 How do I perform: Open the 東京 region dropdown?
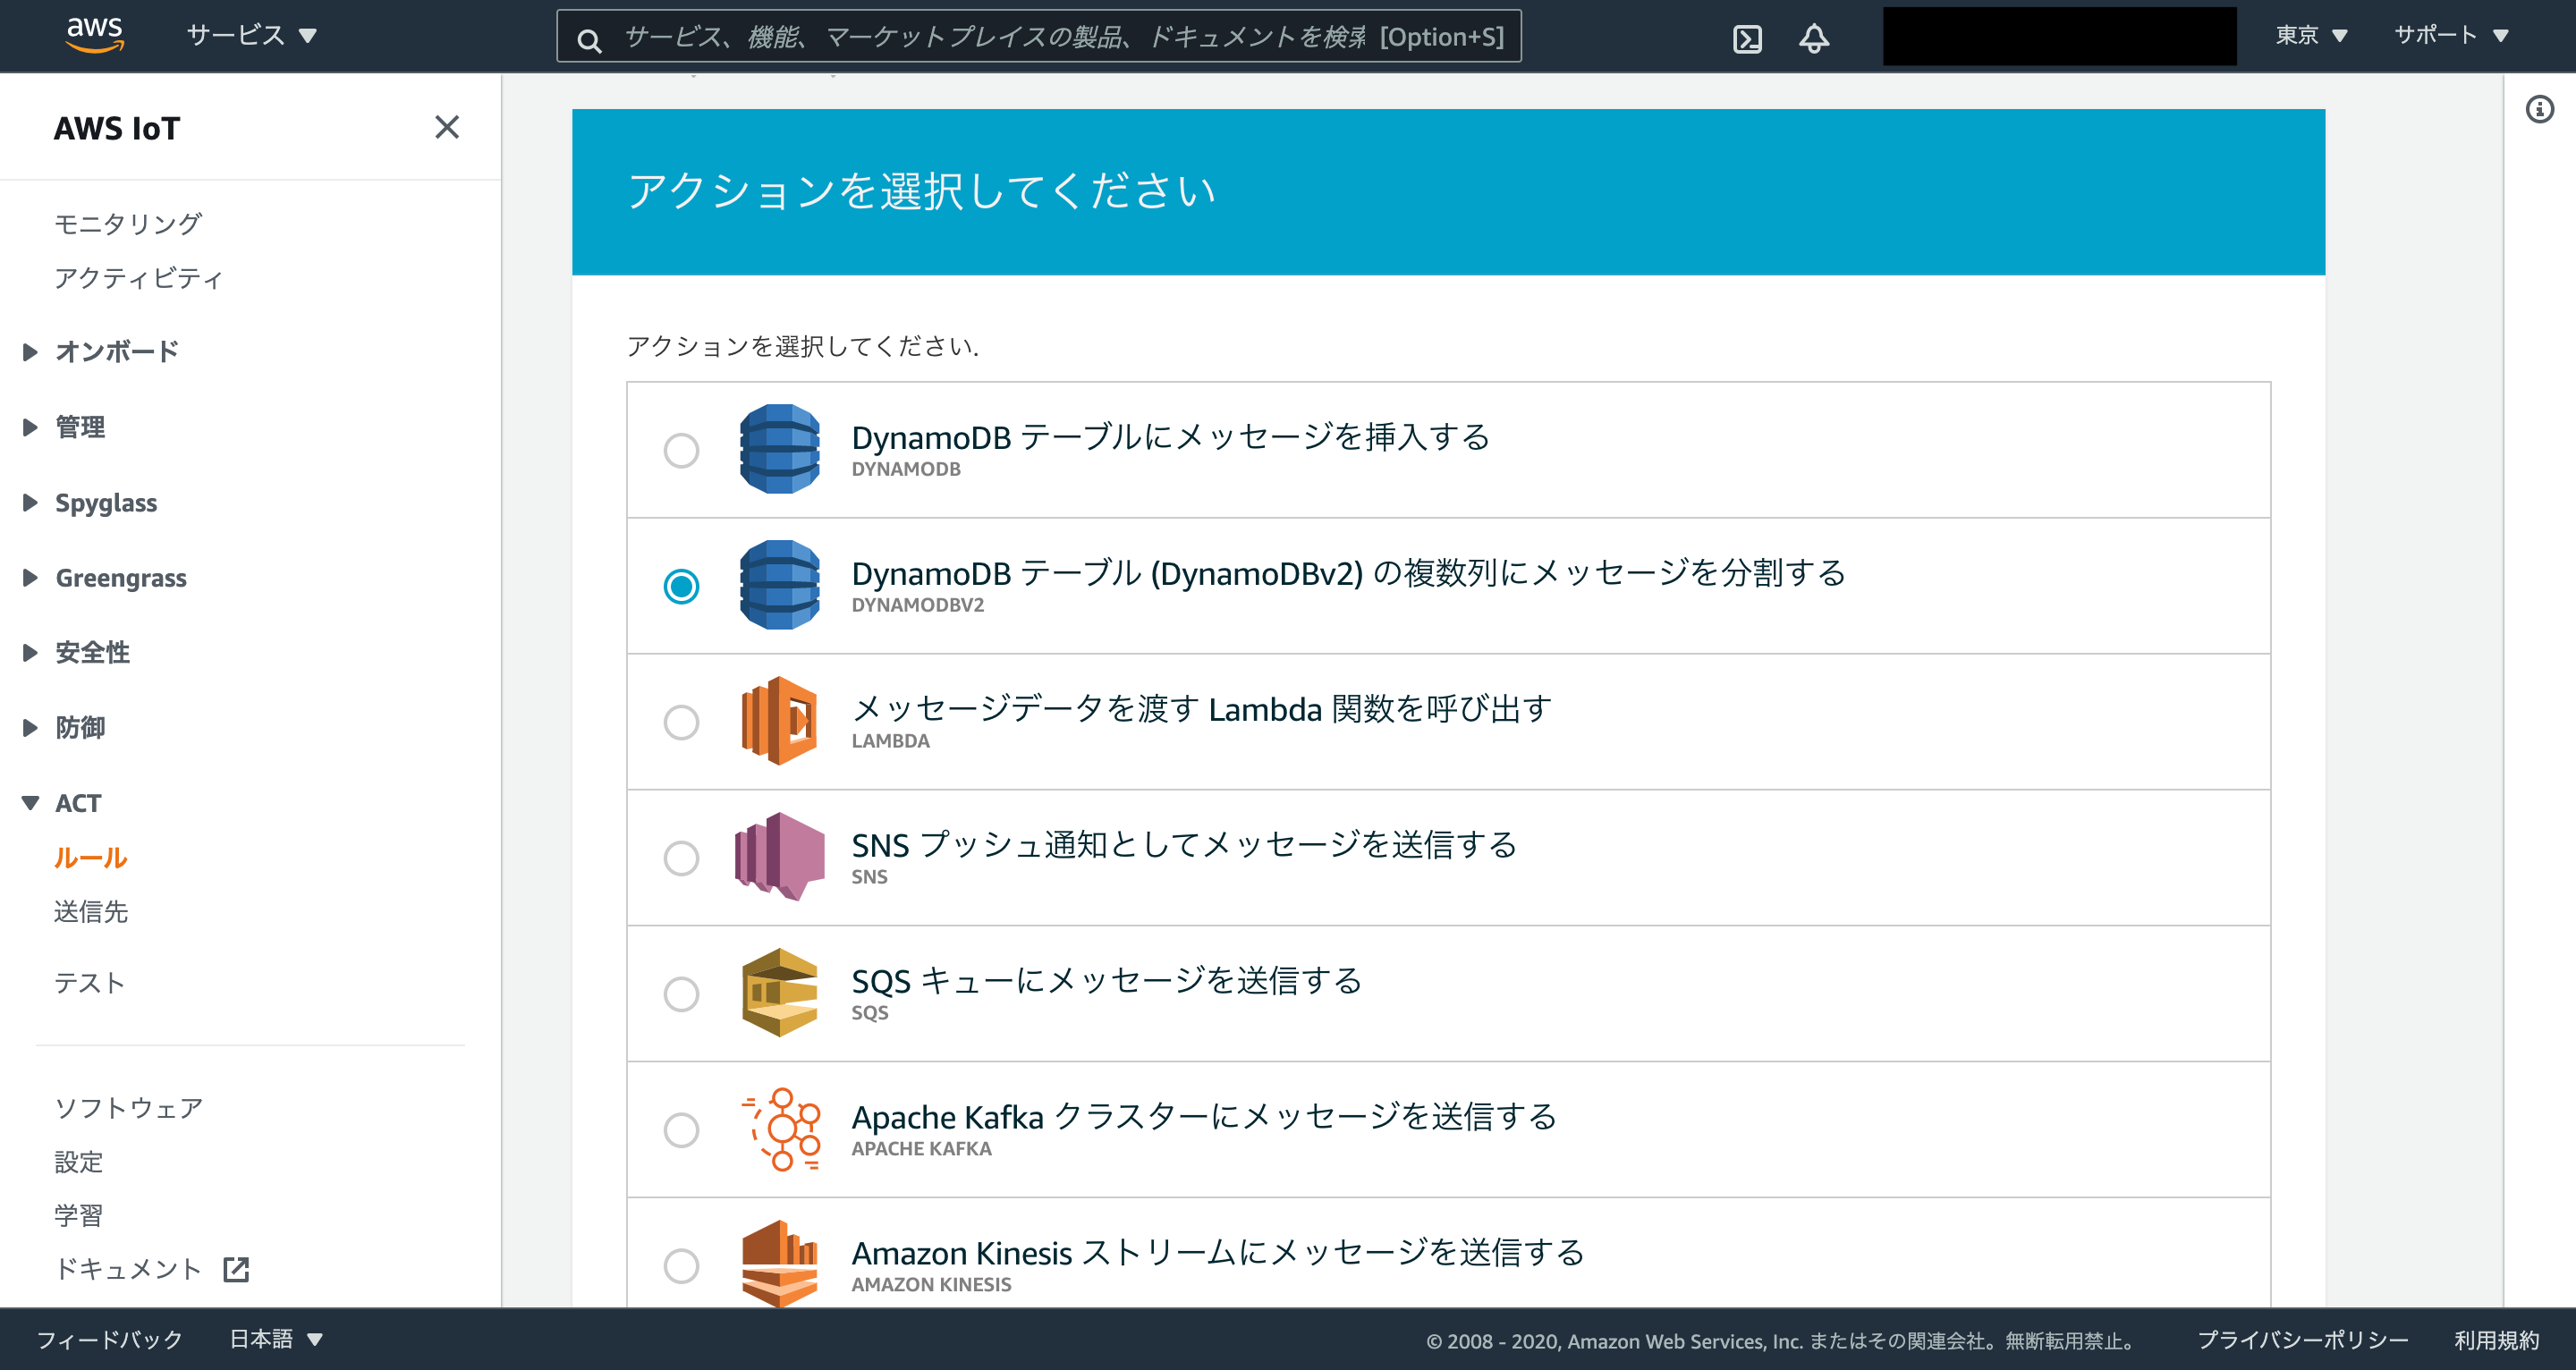[x=2311, y=35]
